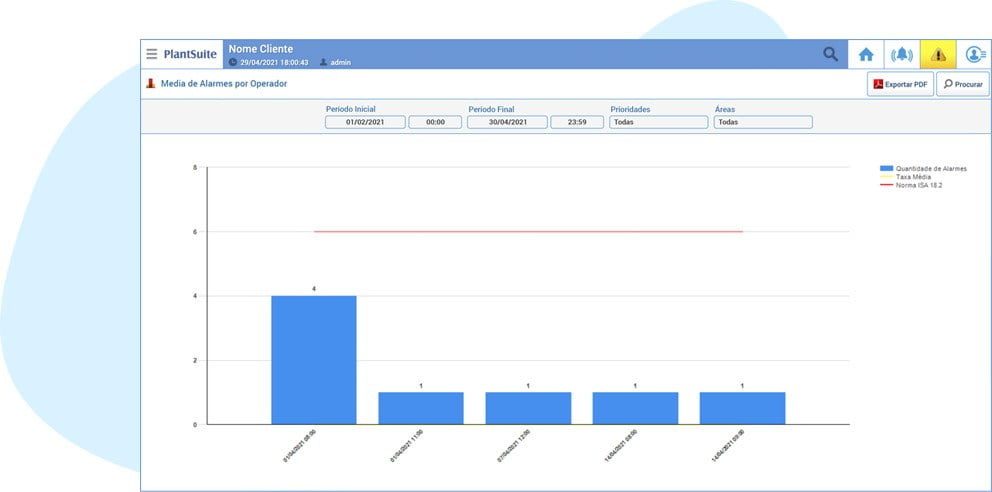Click the Exportar PDF button

[x=900, y=84]
